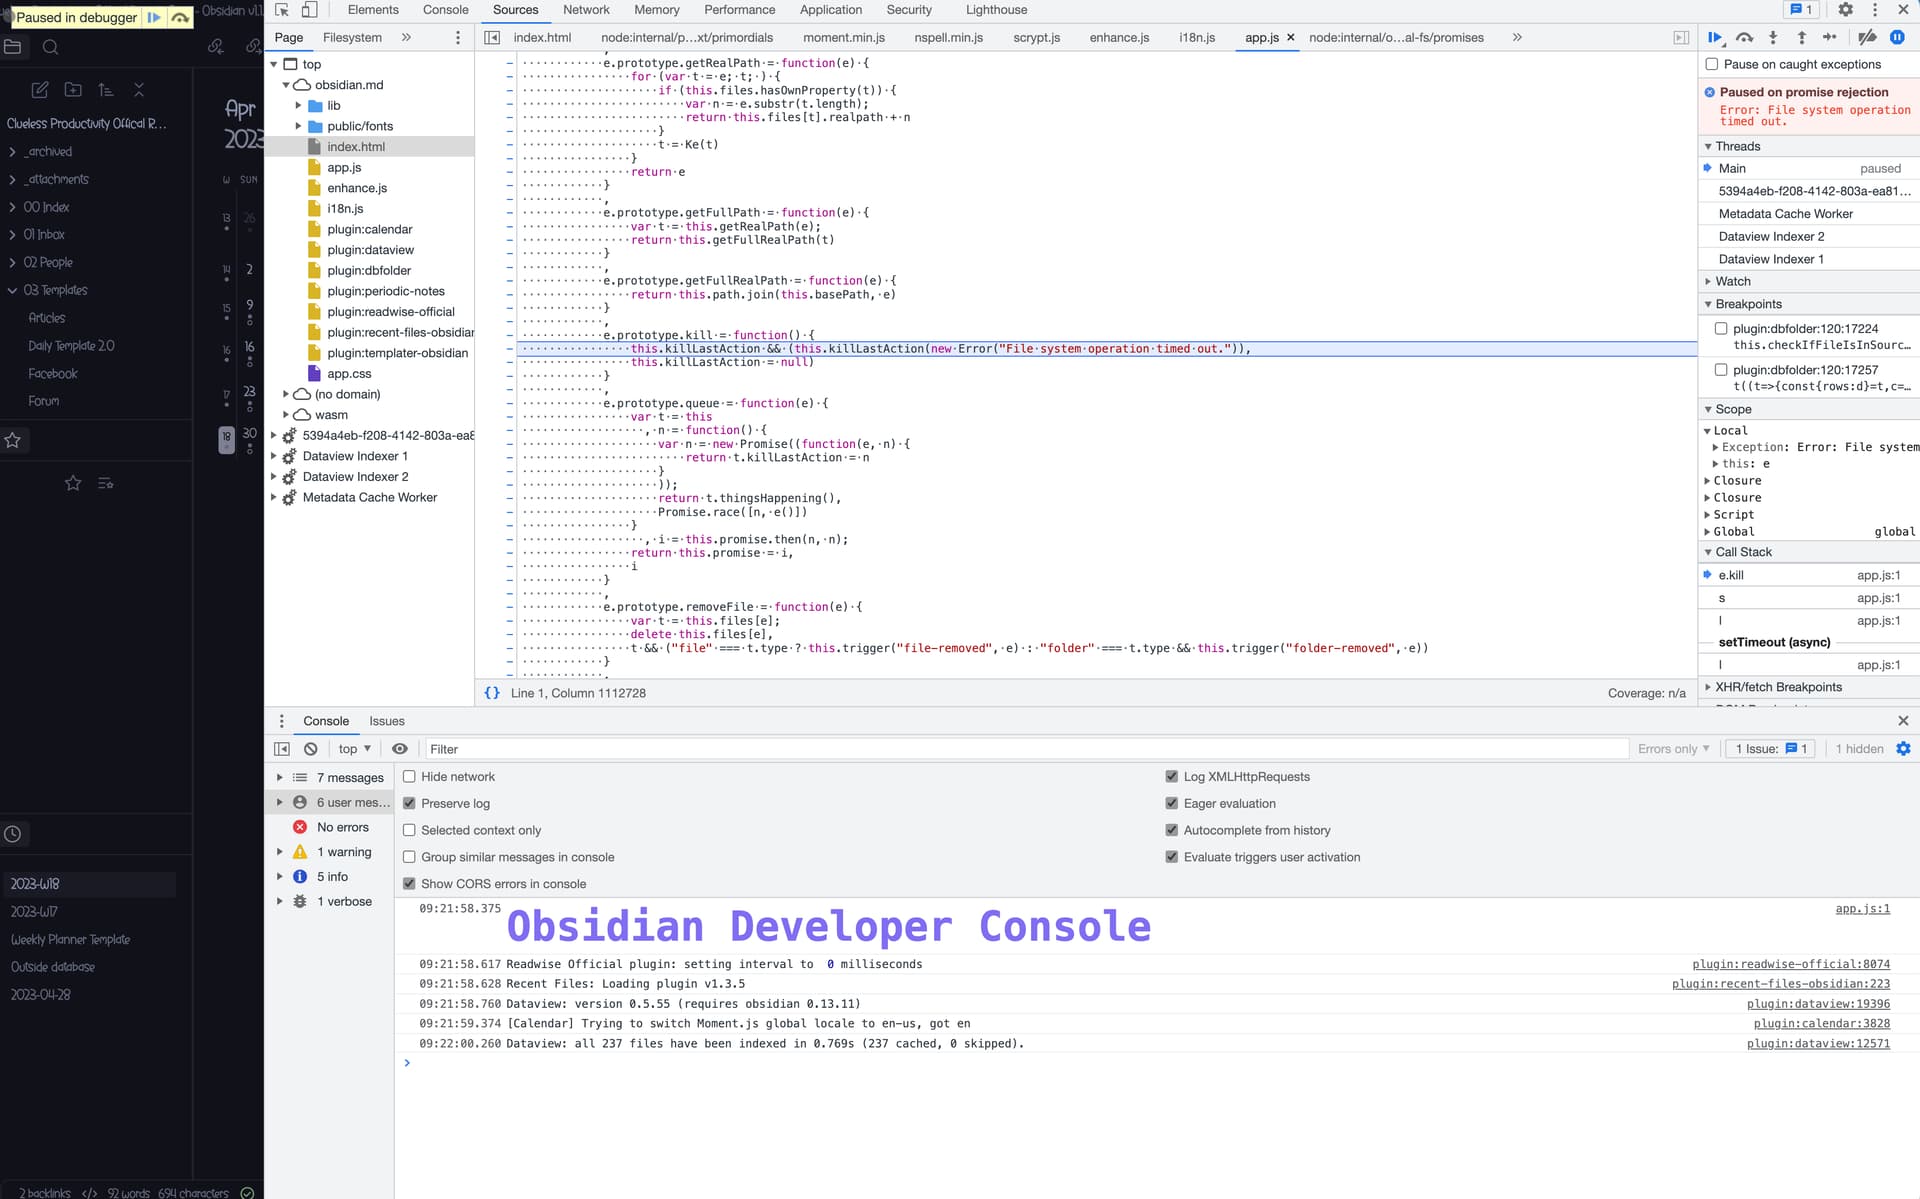Switch to the Network panel tab
1920x1199 pixels.
pyautogui.click(x=586, y=9)
